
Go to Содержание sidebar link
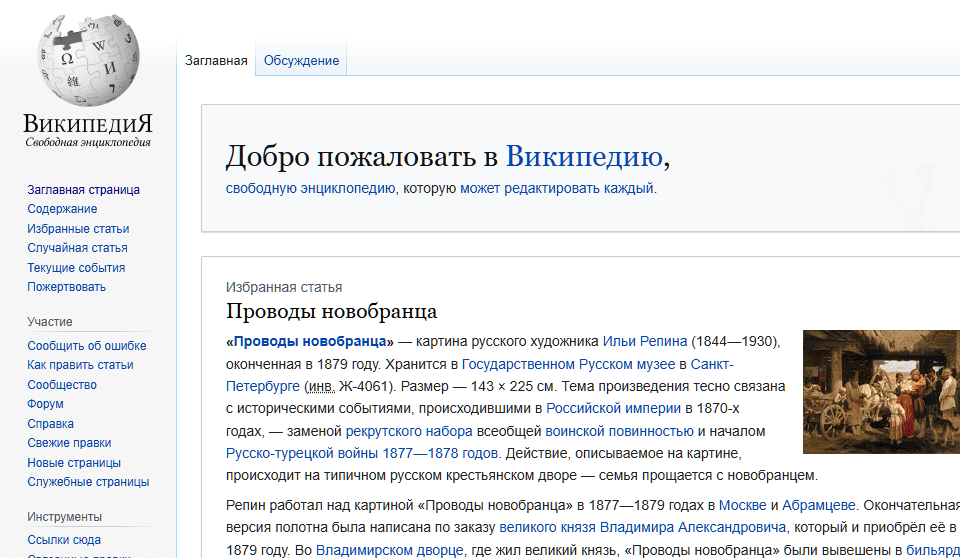[x=62, y=209]
